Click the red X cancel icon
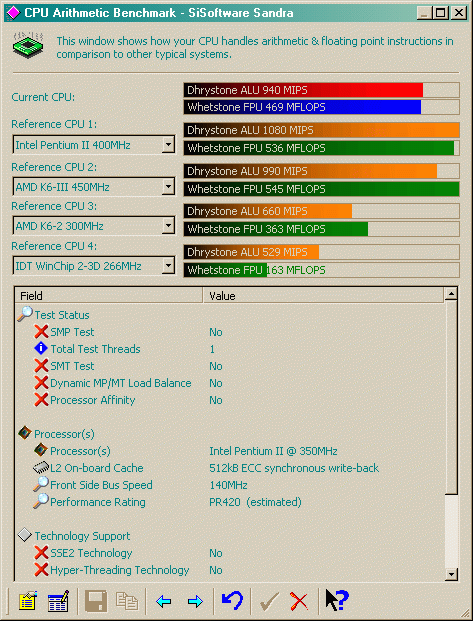The height and width of the screenshot is (621, 473). point(299,601)
